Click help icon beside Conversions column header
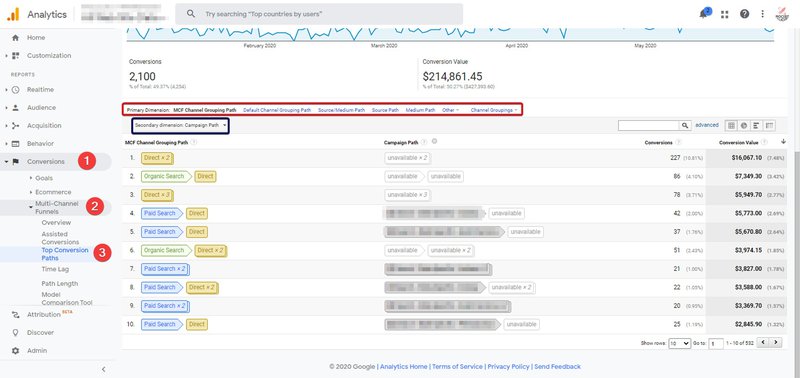 tap(678, 143)
